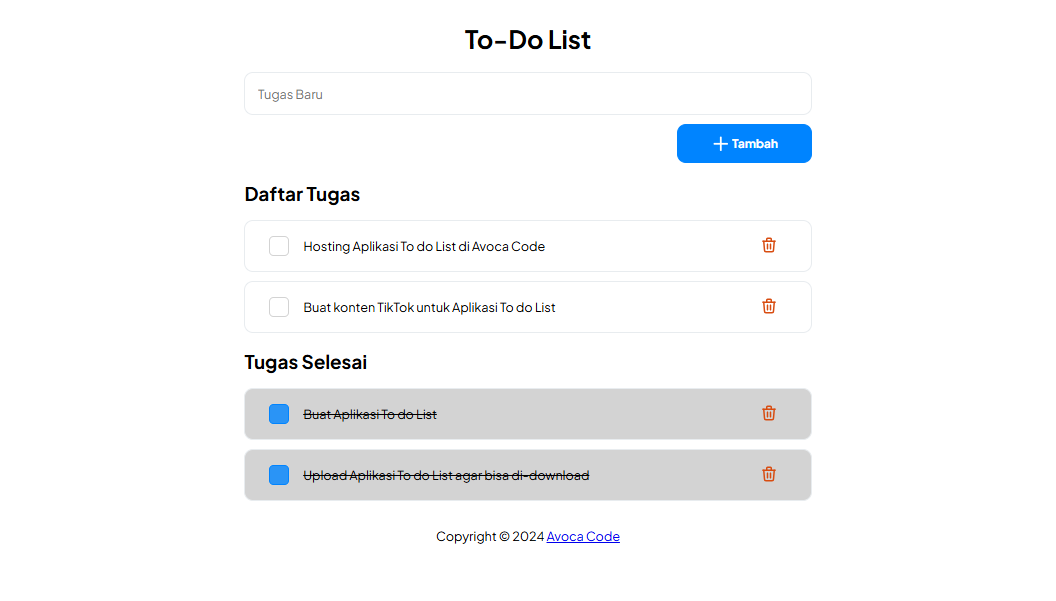1056x601 pixels.
Task: Click the task text Hosting Aplikasi To do List
Action: click(x=424, y=245)
